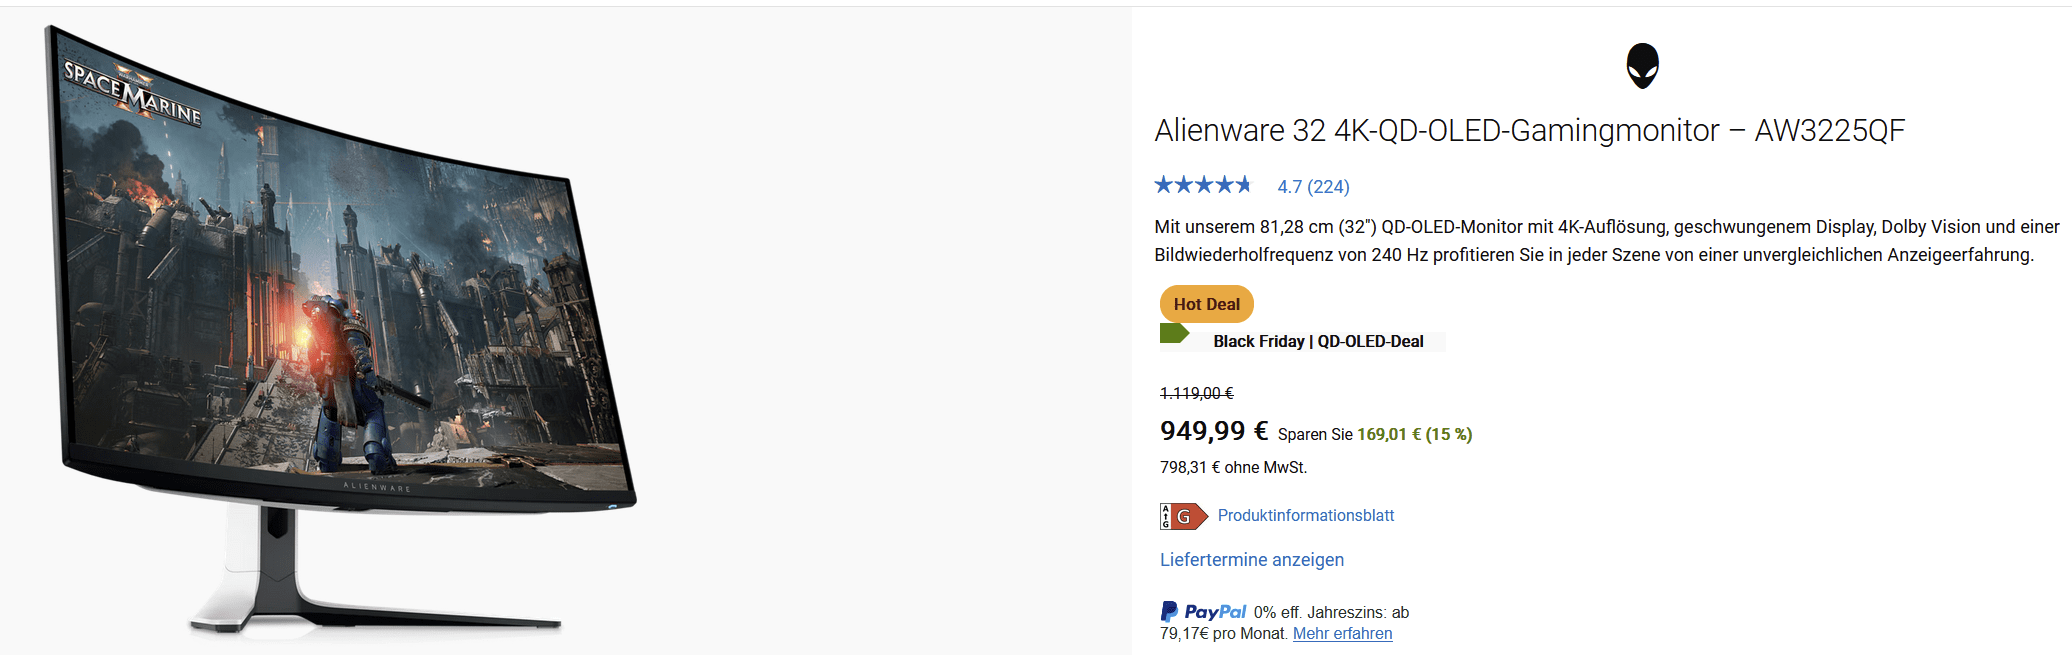Click the Hot Deal badge
This screenshot has width=2072, height=655.
1206,304
